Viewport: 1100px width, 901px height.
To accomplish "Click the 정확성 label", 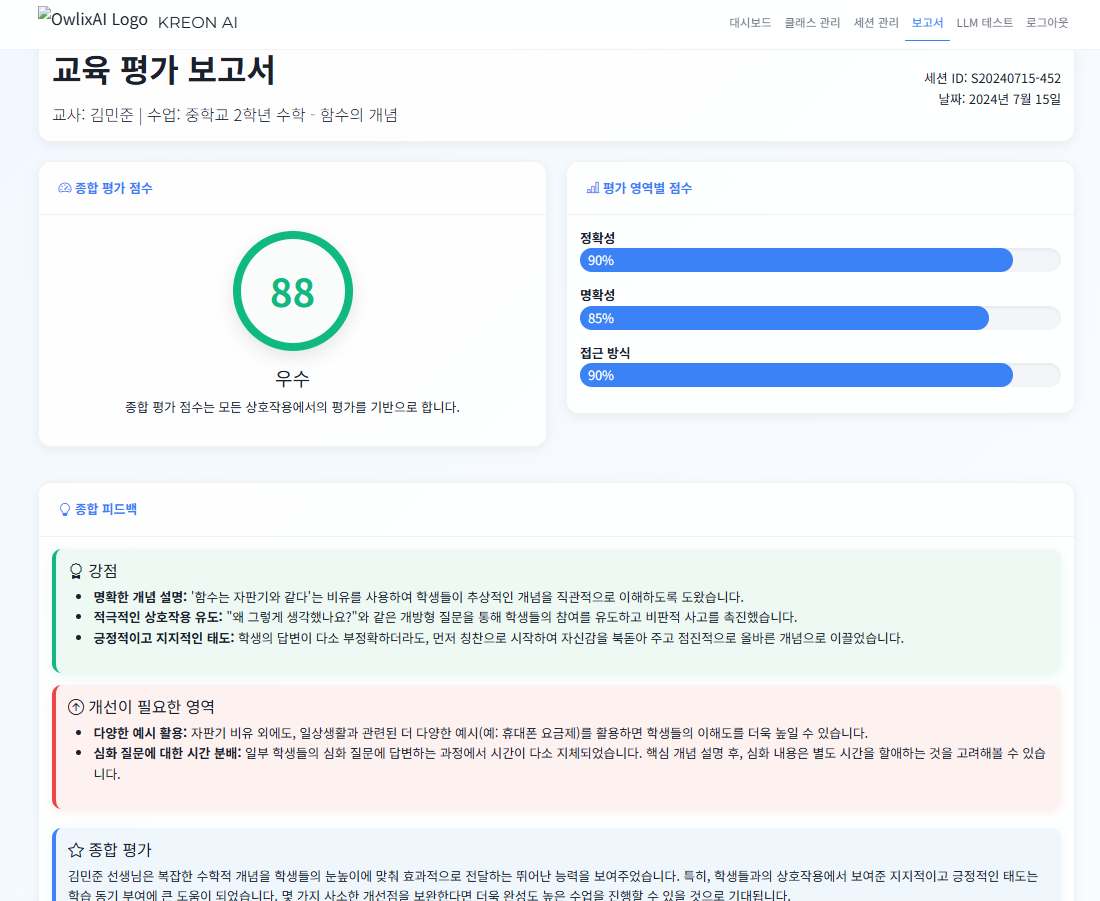I will [598, 239].
